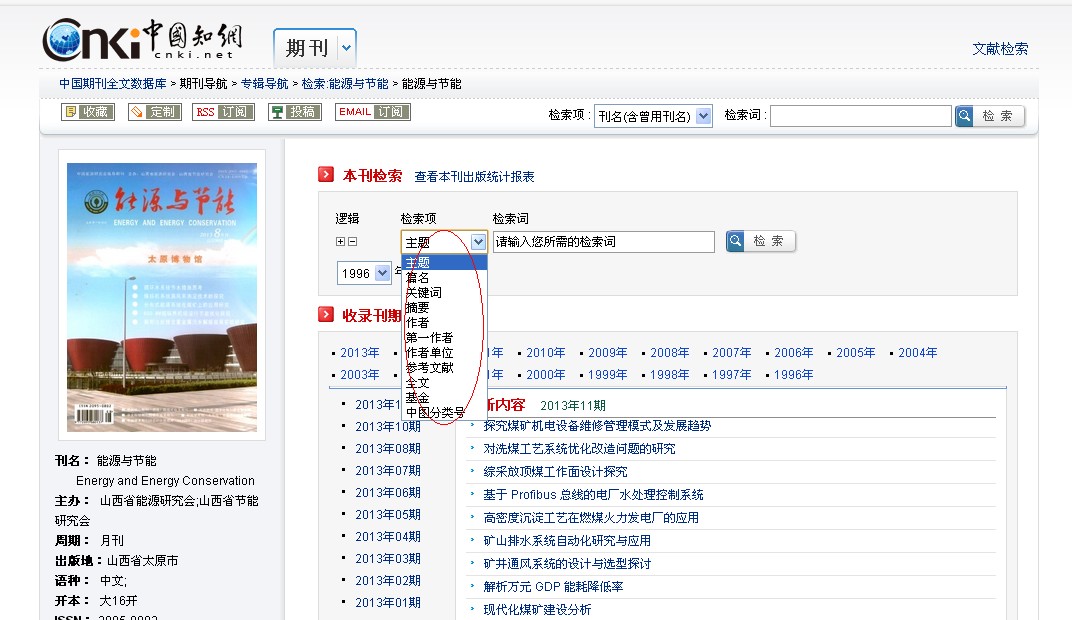This screenshot has width=1072, height=620.
Task: Click the CNKI logo
Action: click(x=142, y=40)
